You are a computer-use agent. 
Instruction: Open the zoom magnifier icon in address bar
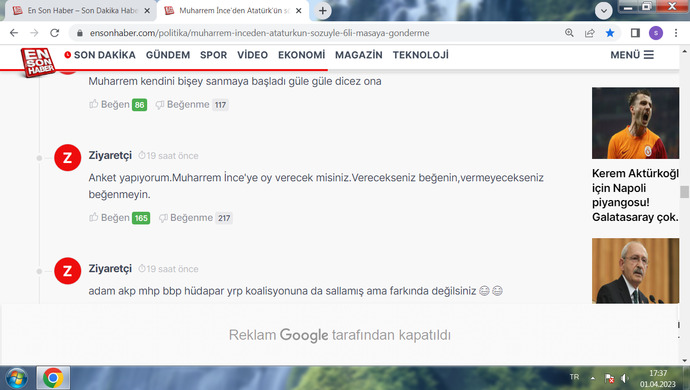pyautogui.click(x=569, y=33)
